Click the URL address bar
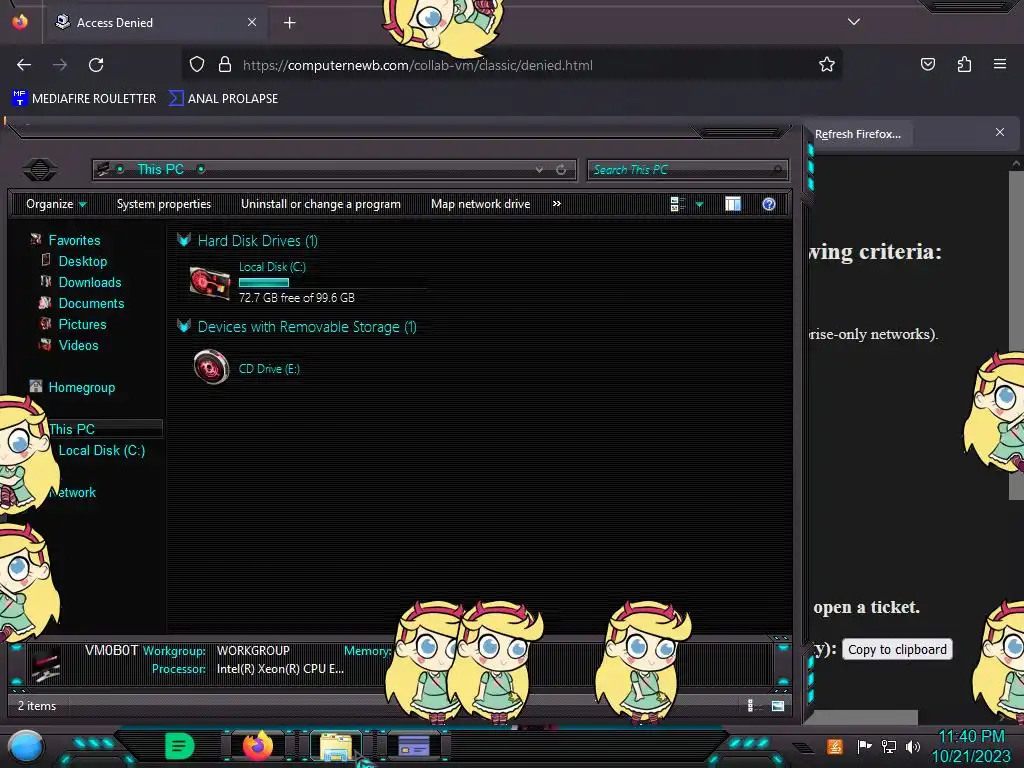 coord(513,65)
